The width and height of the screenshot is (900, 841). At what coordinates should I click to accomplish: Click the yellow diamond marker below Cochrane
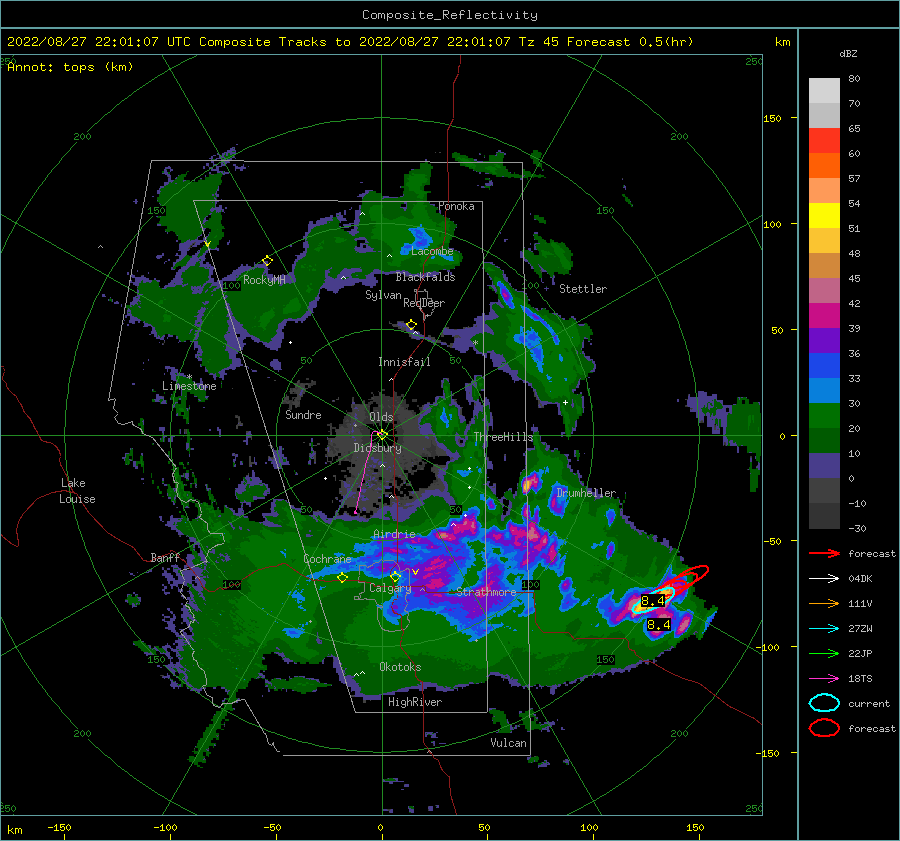click(x=342, y=577)
